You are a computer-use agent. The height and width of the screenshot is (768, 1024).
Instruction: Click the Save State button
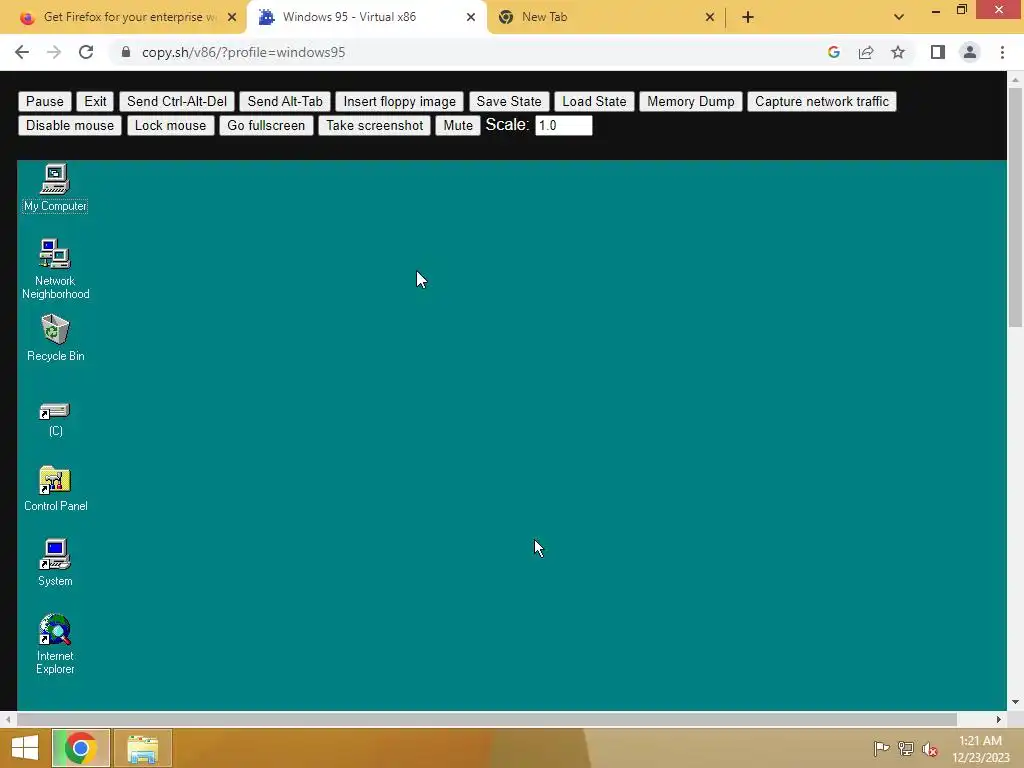pos(509,101)
